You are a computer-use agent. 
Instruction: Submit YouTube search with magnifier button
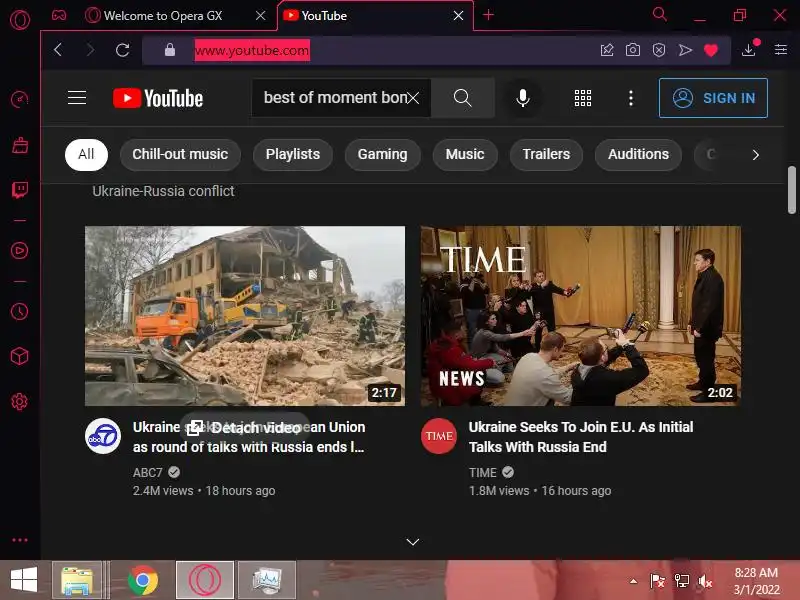point(463,97)
